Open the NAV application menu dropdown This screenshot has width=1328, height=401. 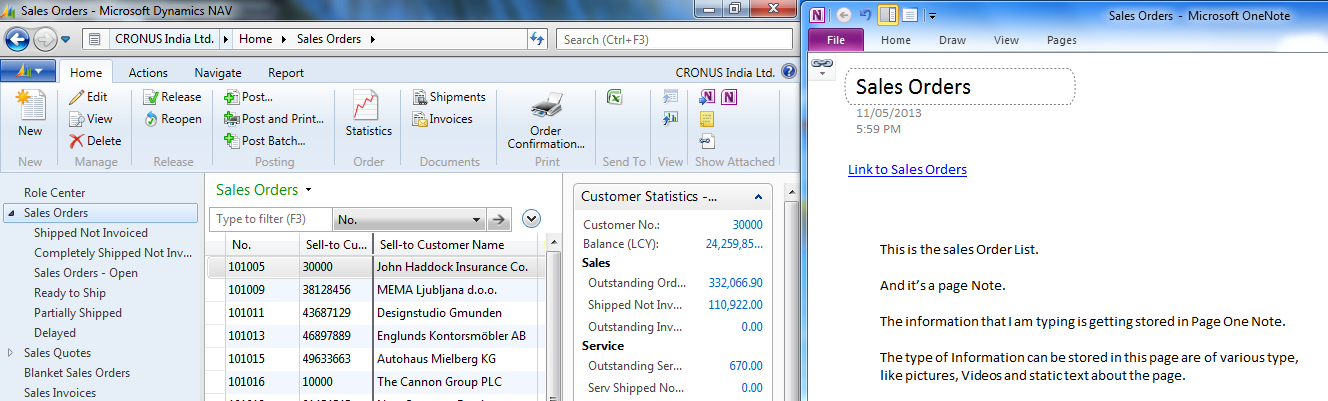(x=28, y=72)
